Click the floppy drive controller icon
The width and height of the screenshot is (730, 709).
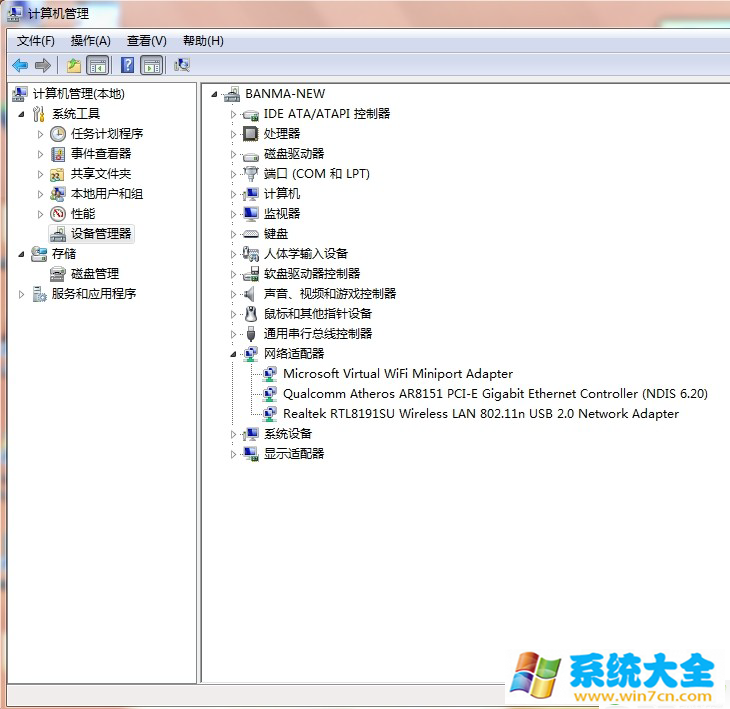pos(251,274)
